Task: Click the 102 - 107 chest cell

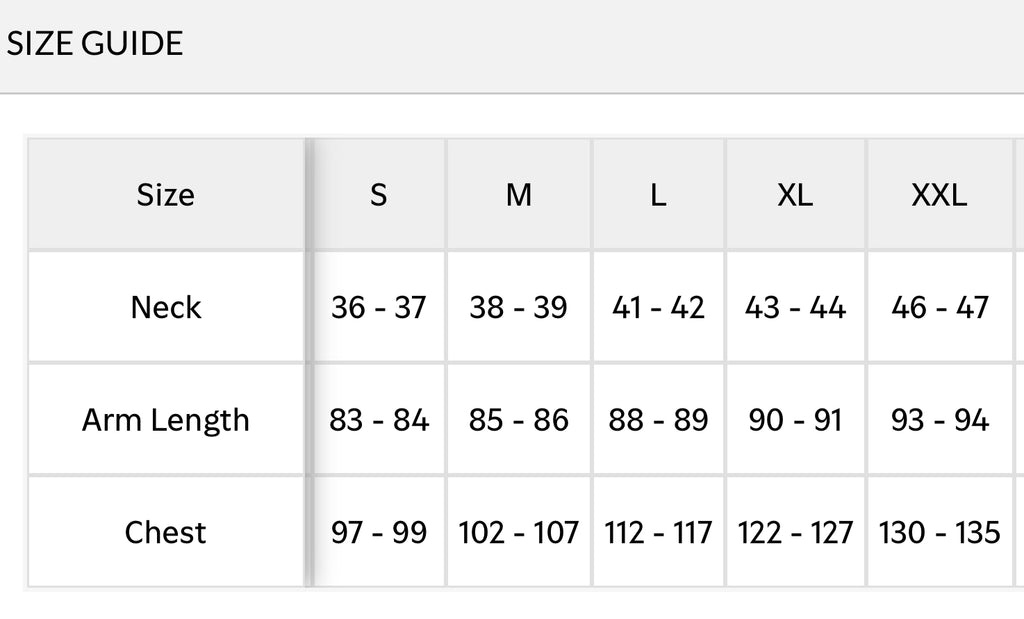Action: (519, 532)
